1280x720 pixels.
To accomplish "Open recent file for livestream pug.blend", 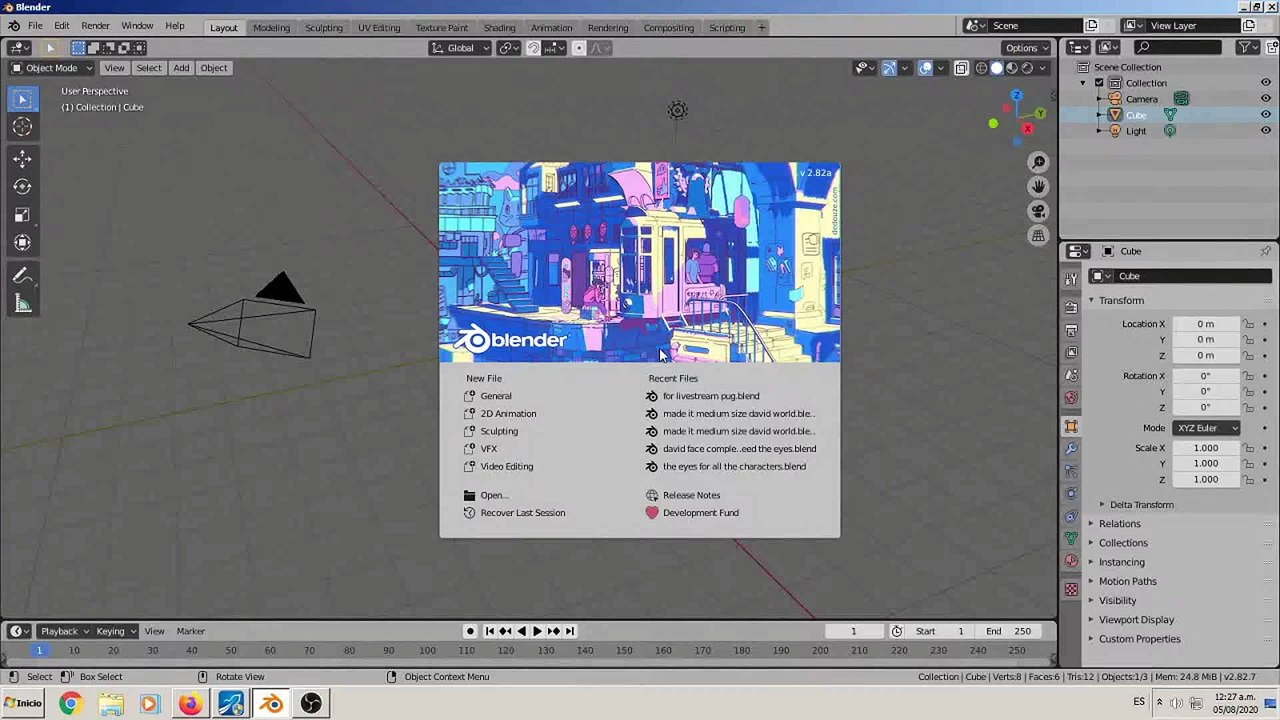I will point(711,396).
